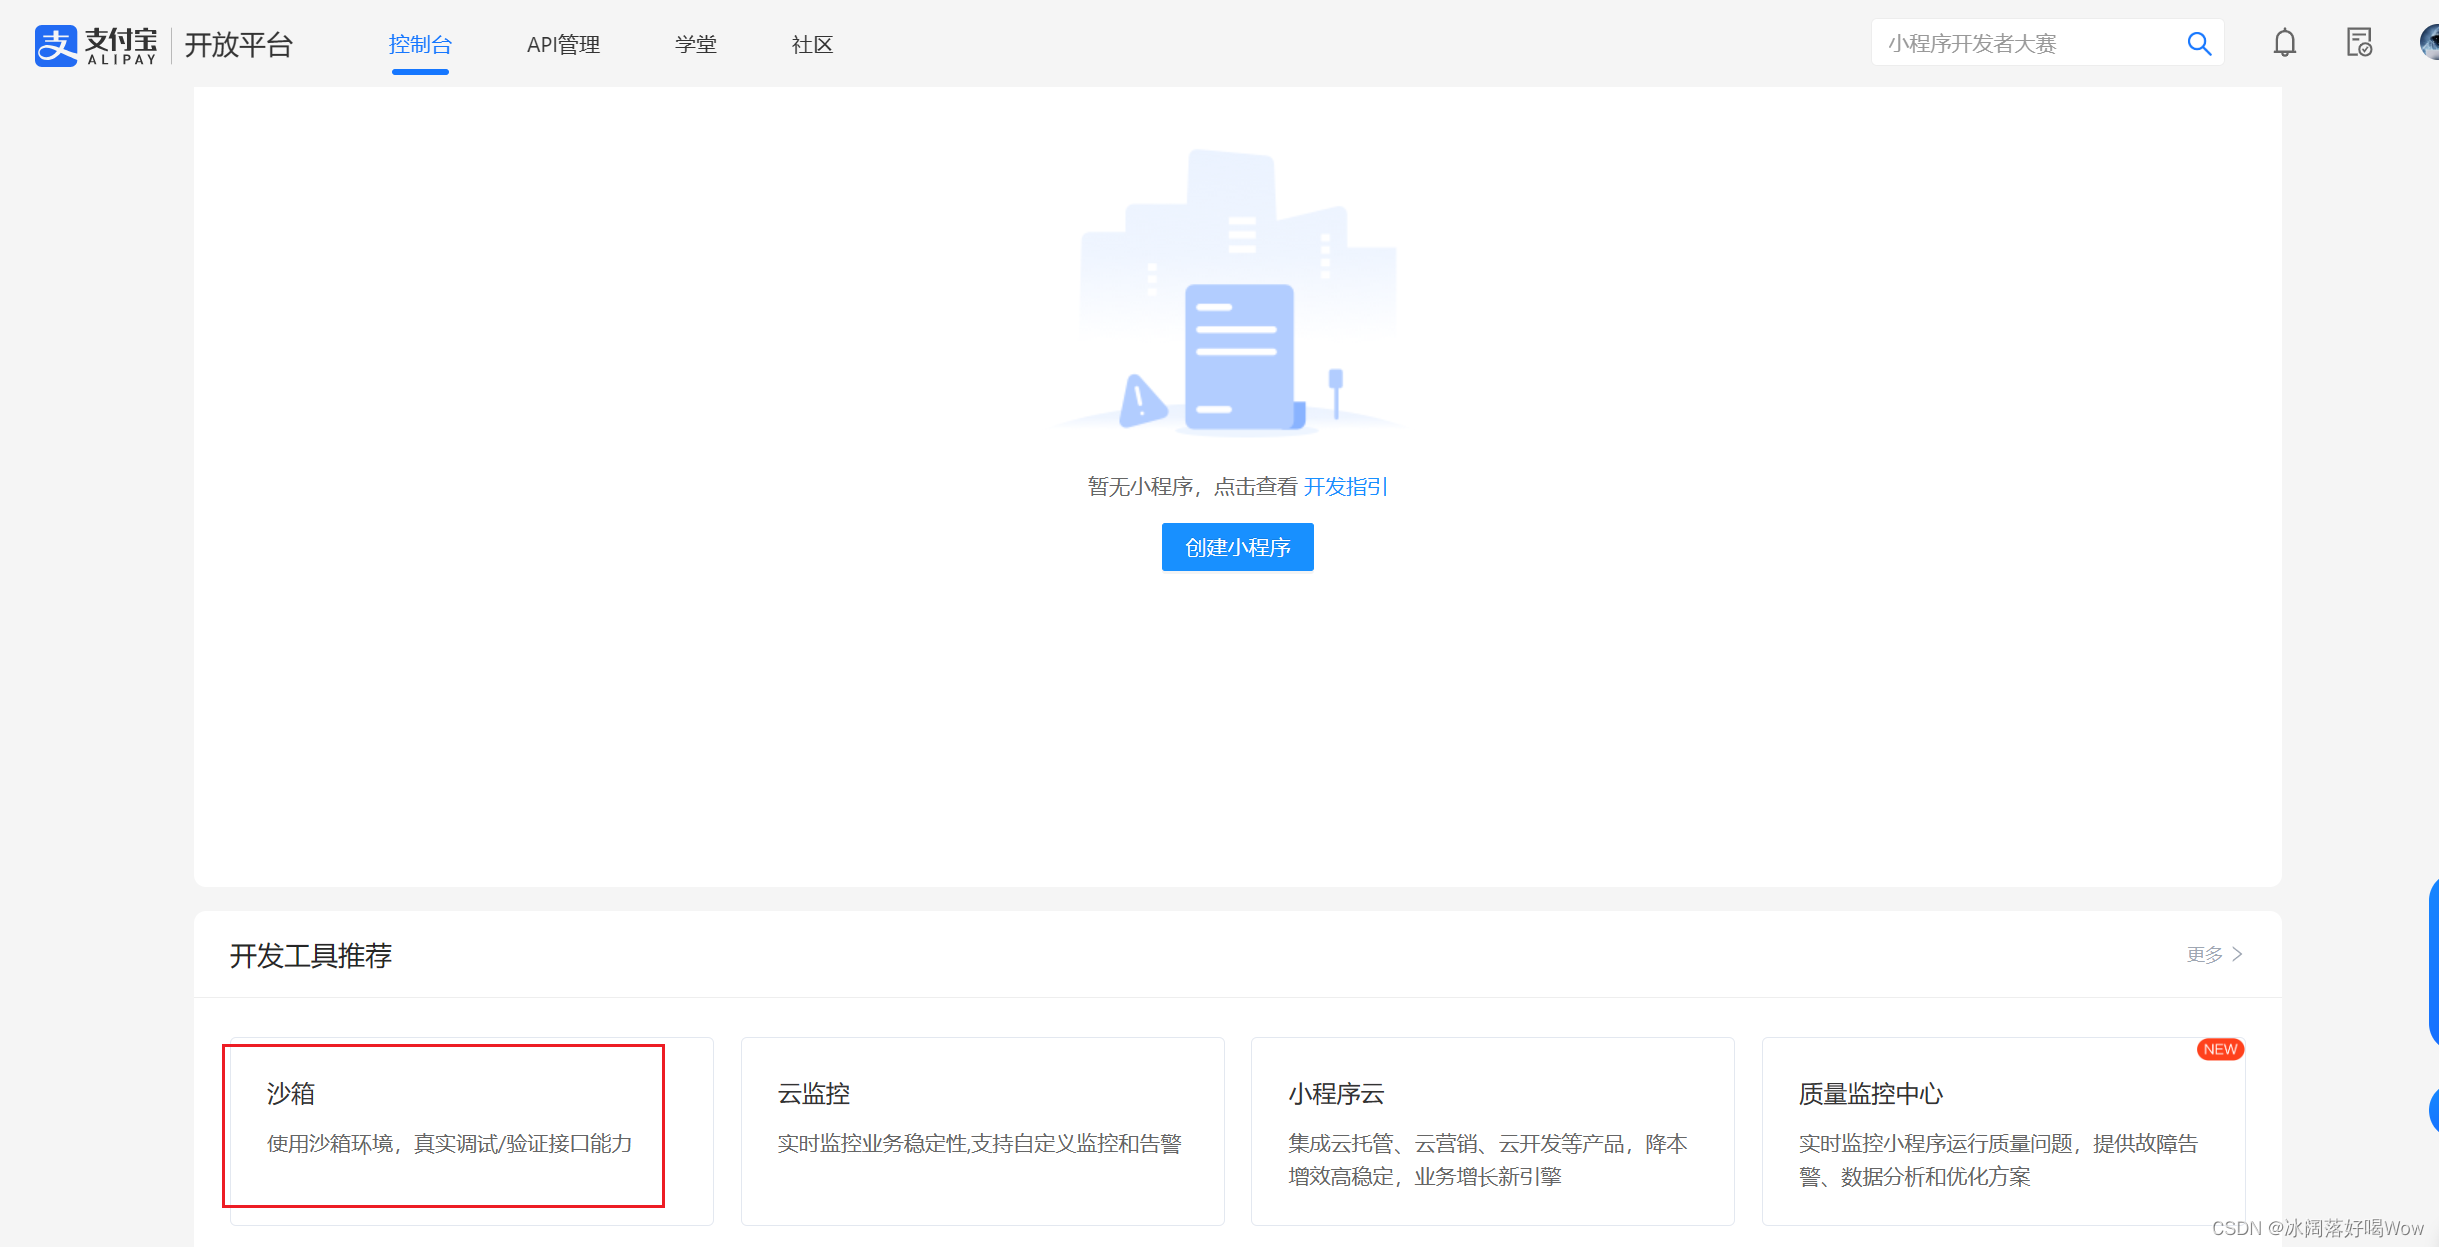Click the 开放平台 title text
The image size is (2439, 1247).
click(238, 45)
